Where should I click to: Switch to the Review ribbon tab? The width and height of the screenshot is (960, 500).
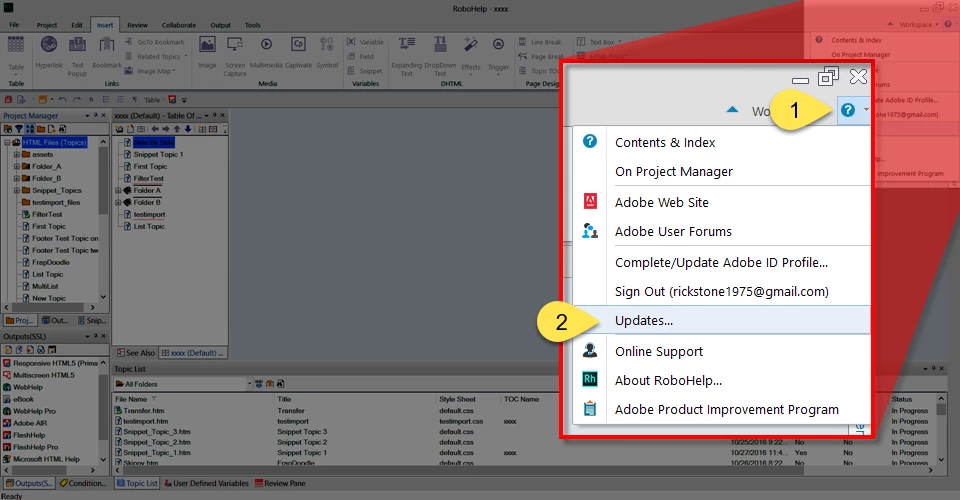pyautogui.click(x=137, y=25)
